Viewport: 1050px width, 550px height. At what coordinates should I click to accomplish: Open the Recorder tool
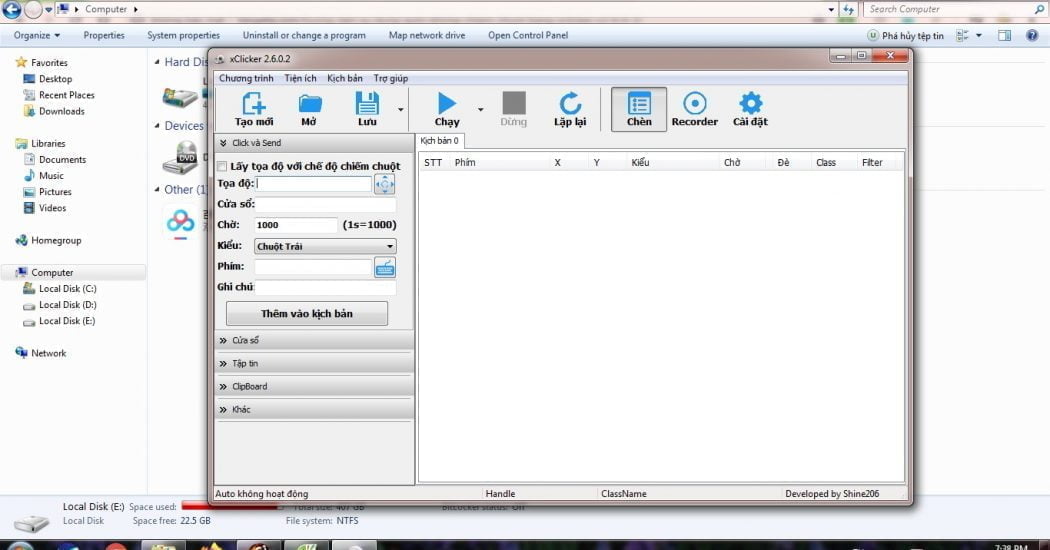tap(694, 109)
